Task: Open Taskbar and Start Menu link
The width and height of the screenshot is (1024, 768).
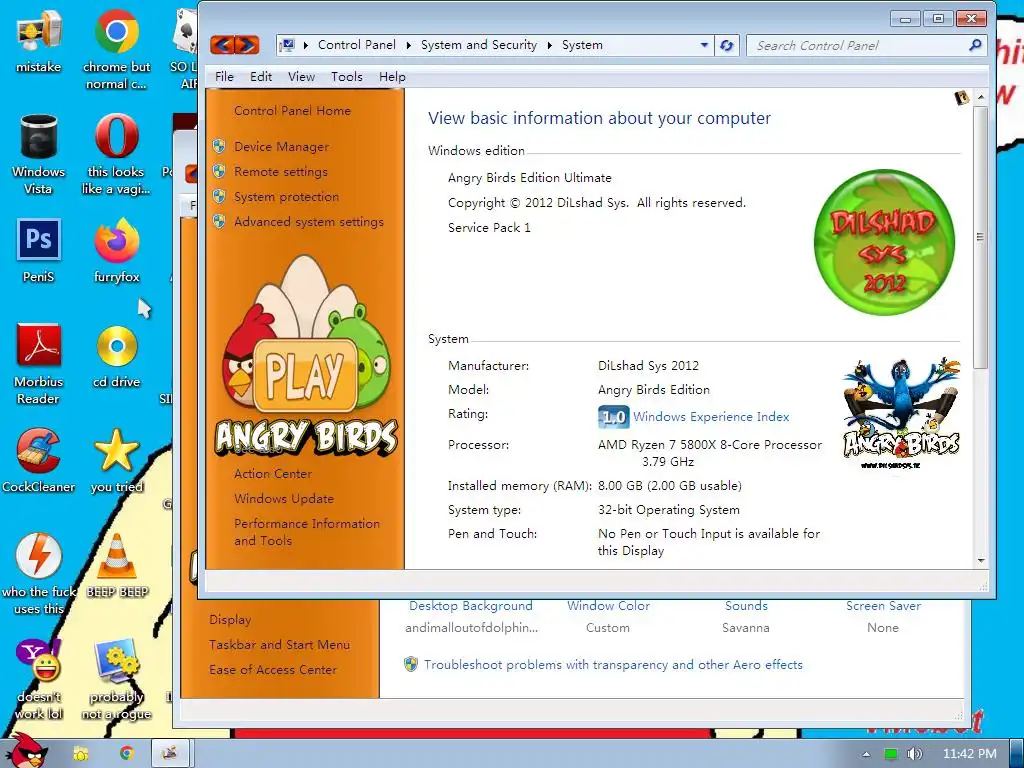Action: [x=280, y=645]
